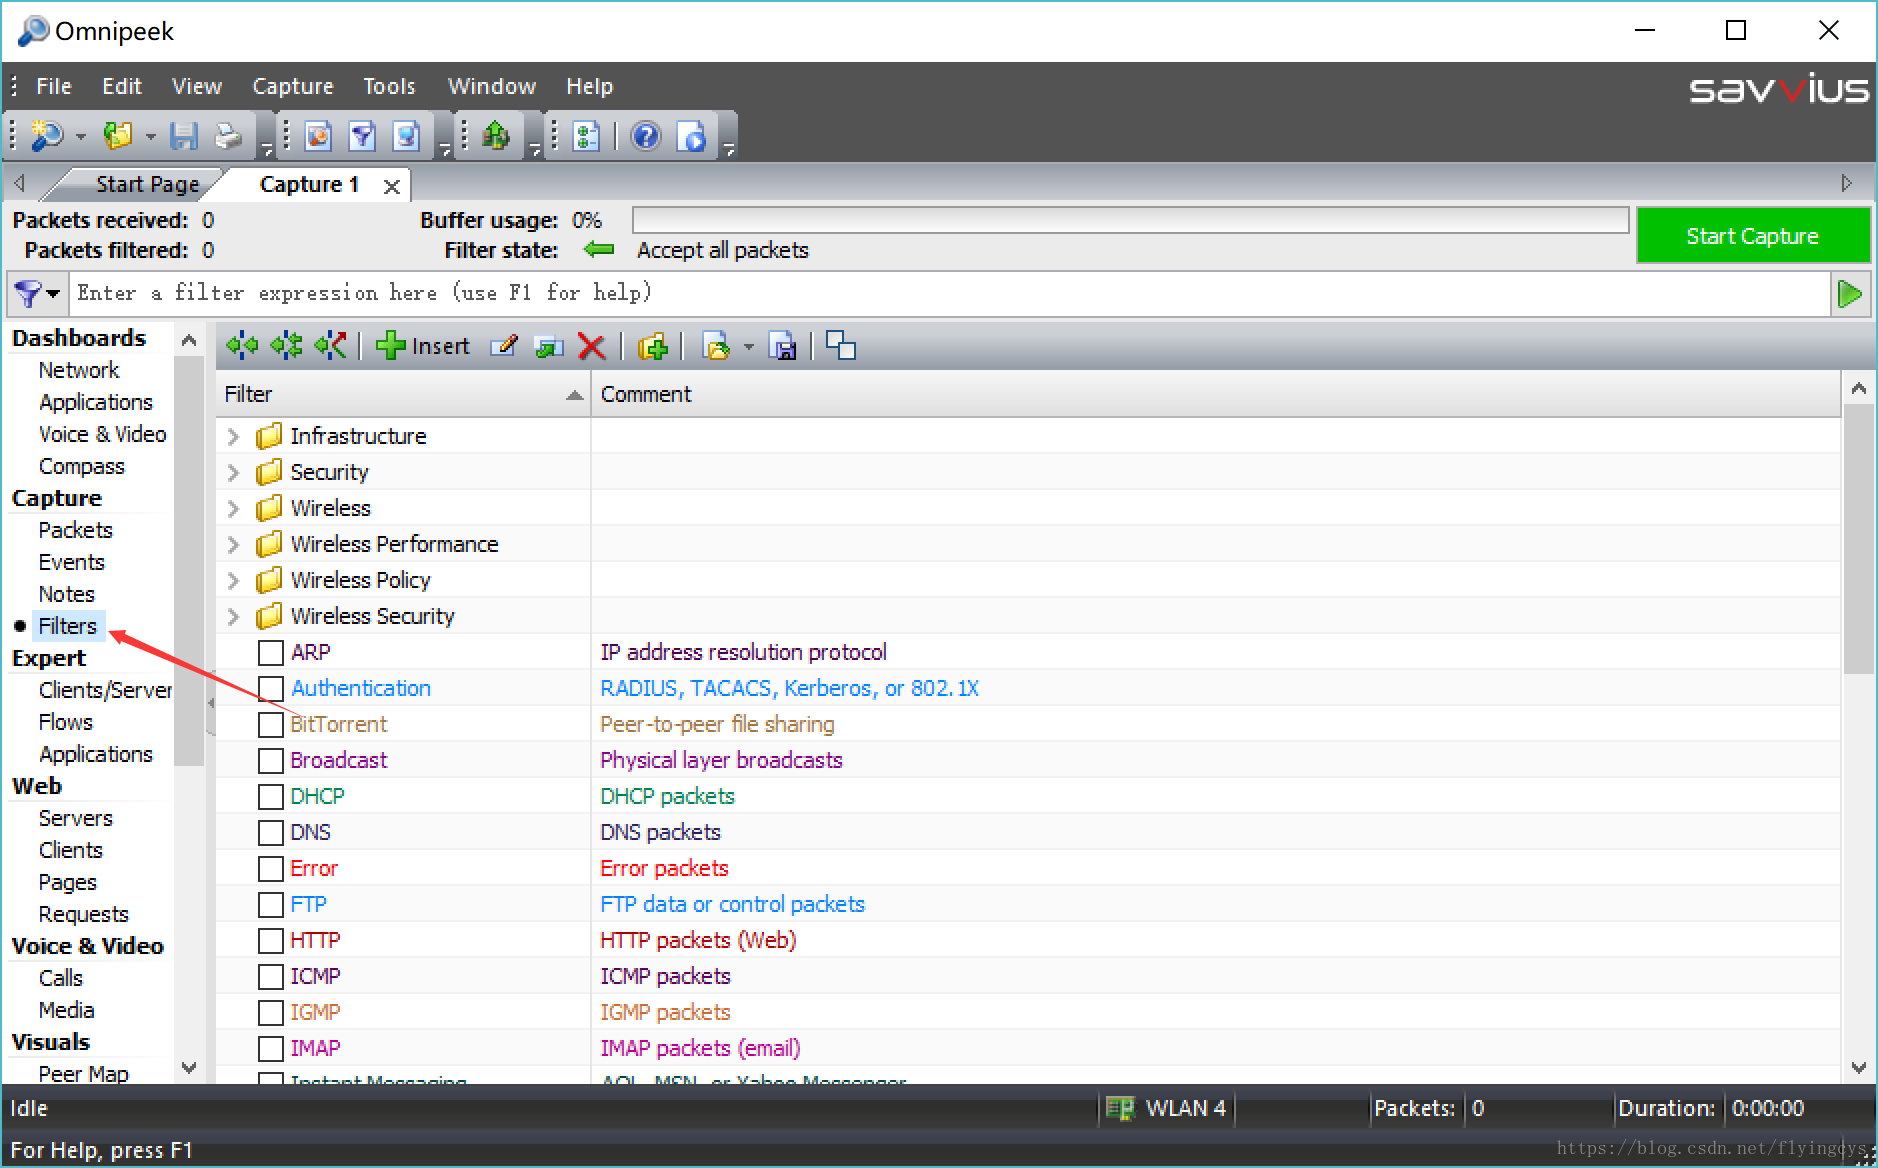1878x1168 pixels.
Task: Click the name table computer toolbar icon
Action: point(406,135)
